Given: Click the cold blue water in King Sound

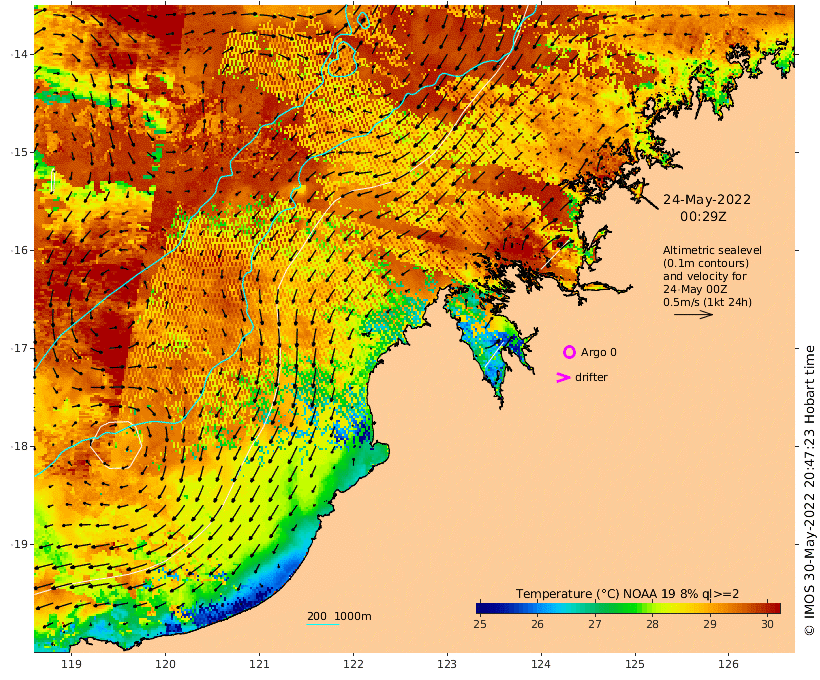Looking at the screenshot, I should point(494,348).
